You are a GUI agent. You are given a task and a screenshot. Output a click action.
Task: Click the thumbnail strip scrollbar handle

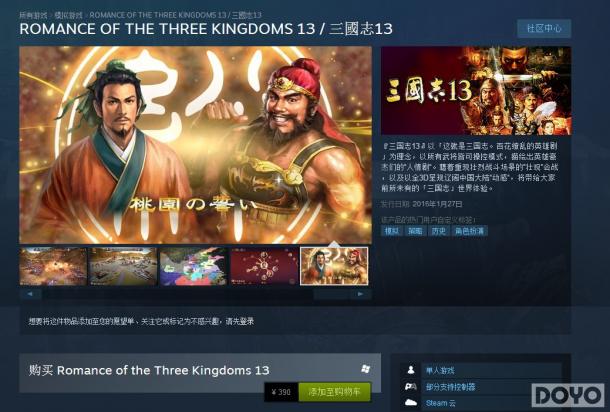click(x=331, y=294)
